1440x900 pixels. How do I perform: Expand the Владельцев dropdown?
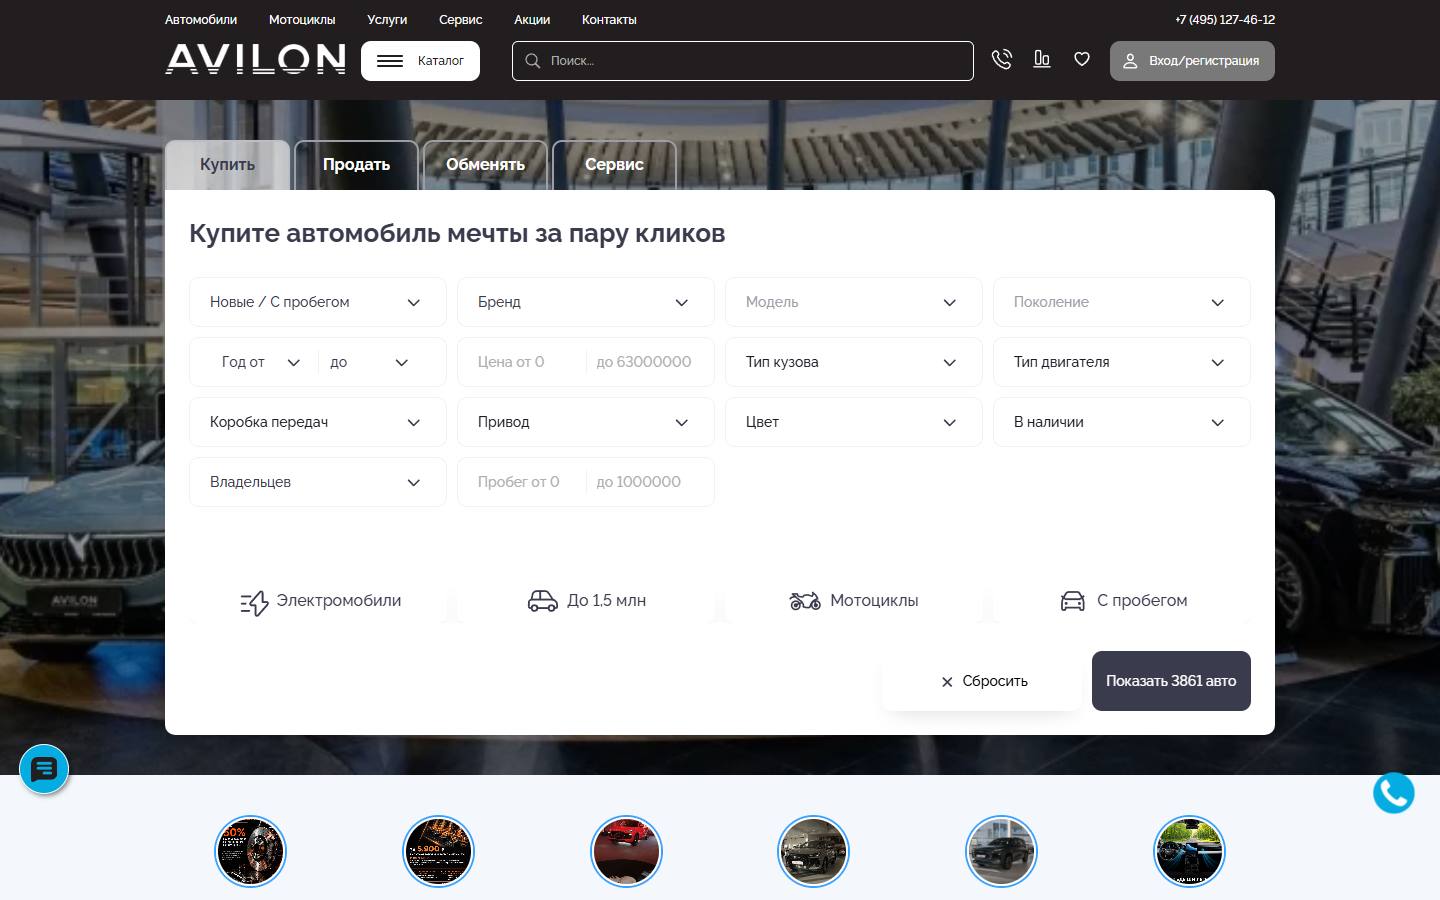[x=318, y=482]
